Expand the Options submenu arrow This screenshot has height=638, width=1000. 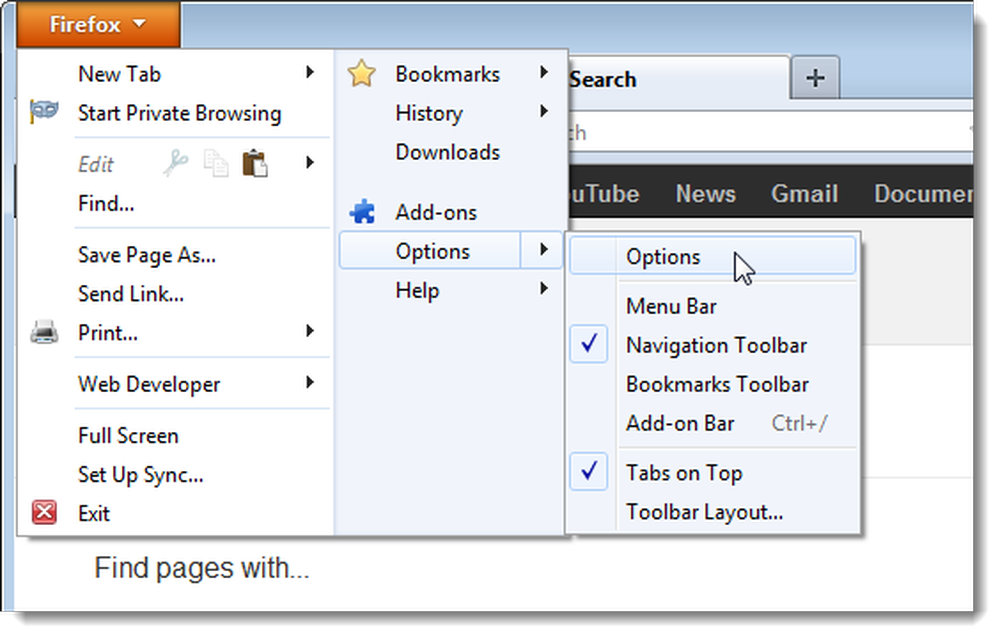tap(543, 249)
